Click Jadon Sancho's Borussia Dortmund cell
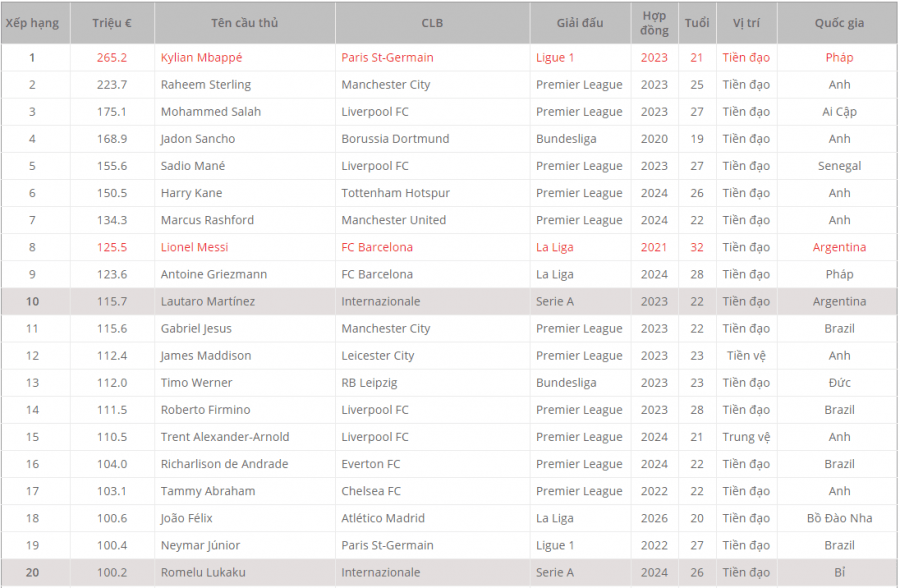This screenshot has width=900, height=588. pyautogui.click(x=395, y=139)
